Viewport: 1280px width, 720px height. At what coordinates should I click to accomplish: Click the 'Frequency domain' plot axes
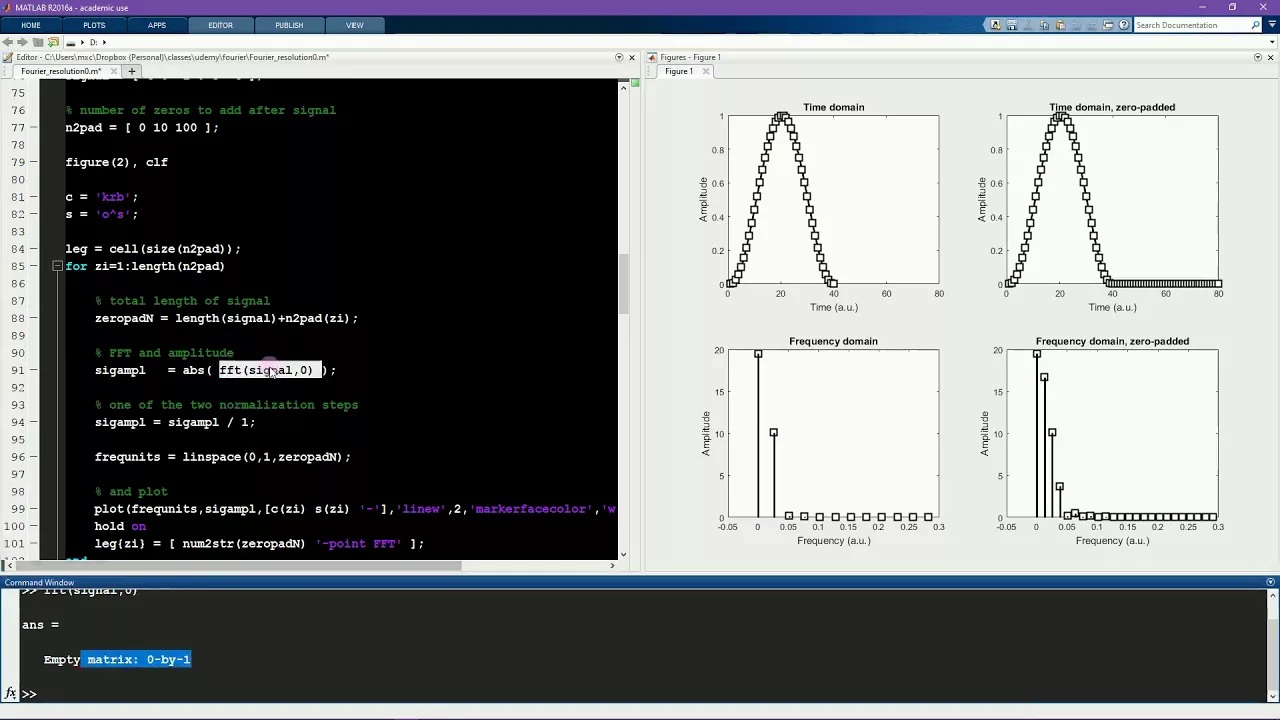coord(833,434)
